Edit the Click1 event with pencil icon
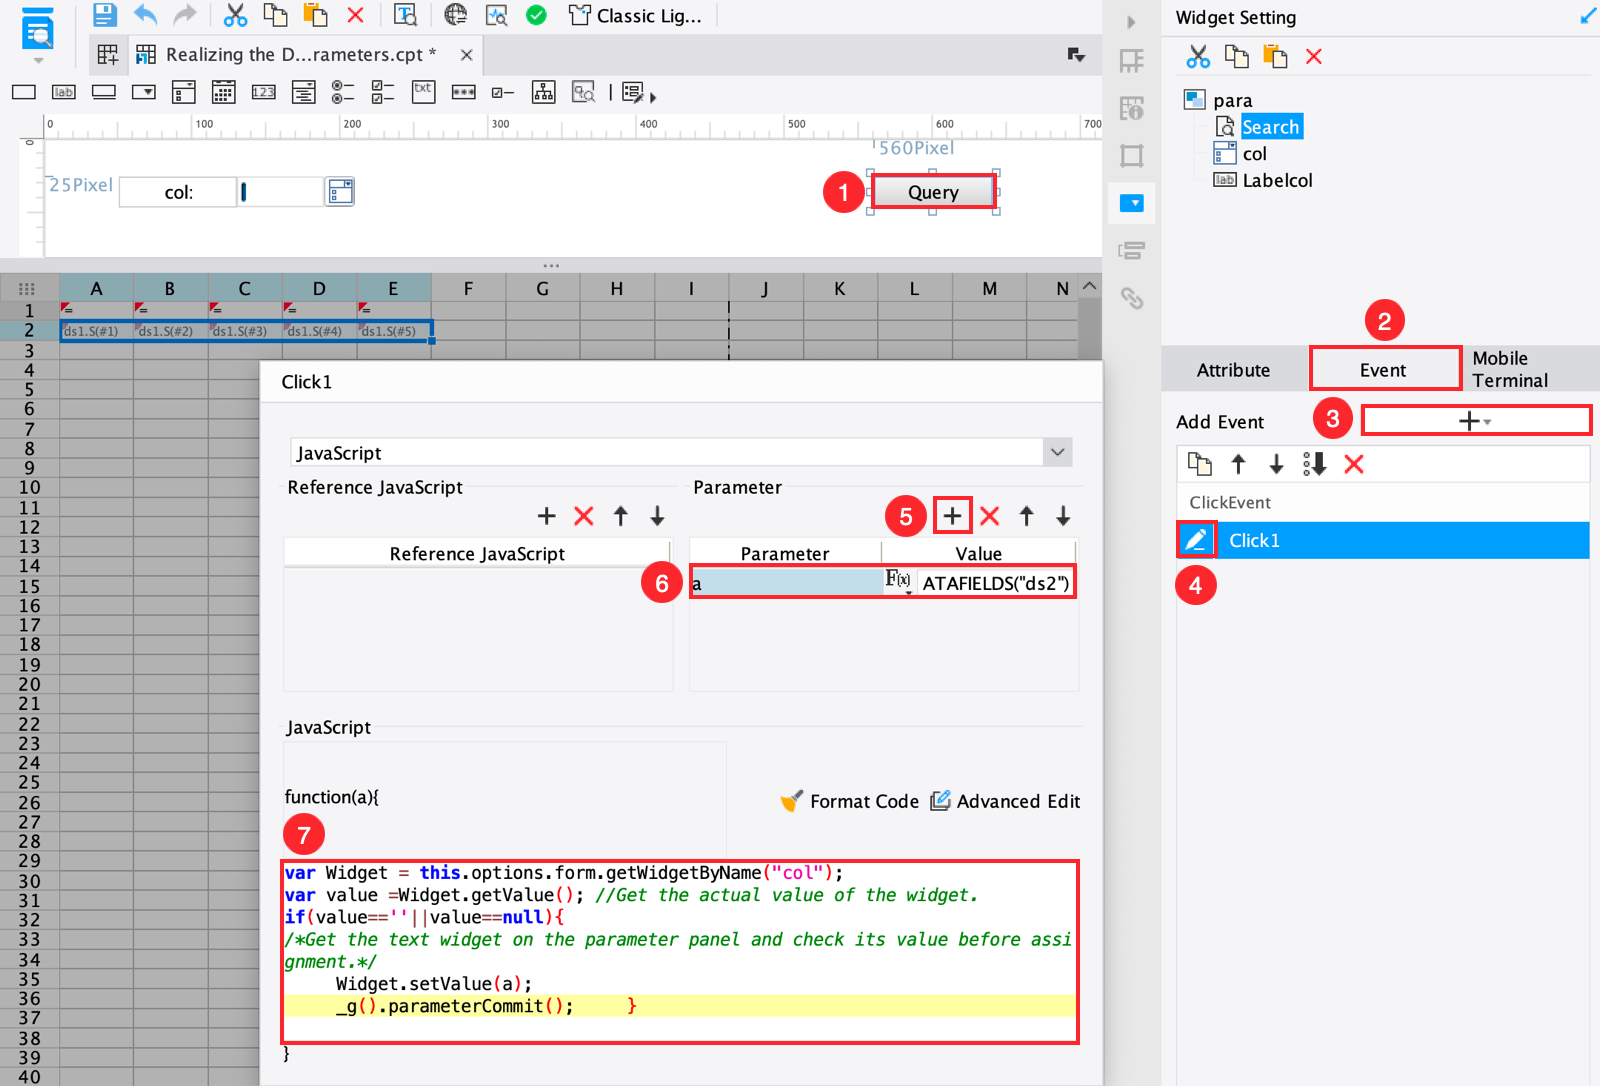This screenshot has width=1600, height=1086. [x=1196, y=540]
